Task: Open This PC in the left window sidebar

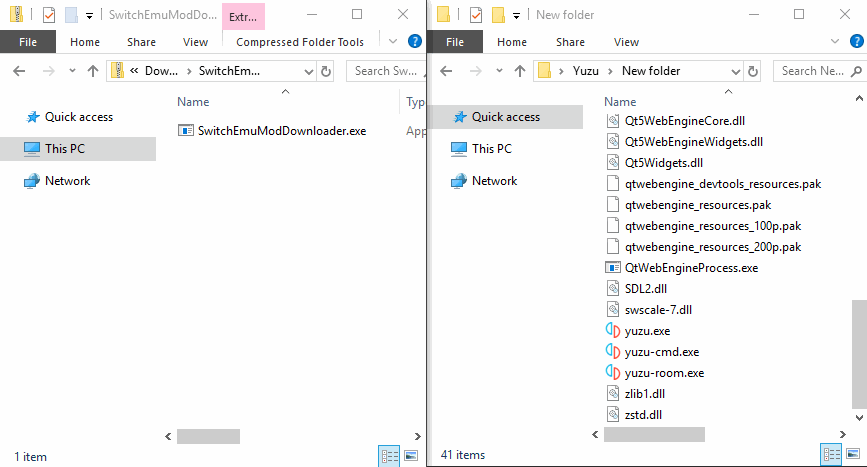Action: coord(65,149)
